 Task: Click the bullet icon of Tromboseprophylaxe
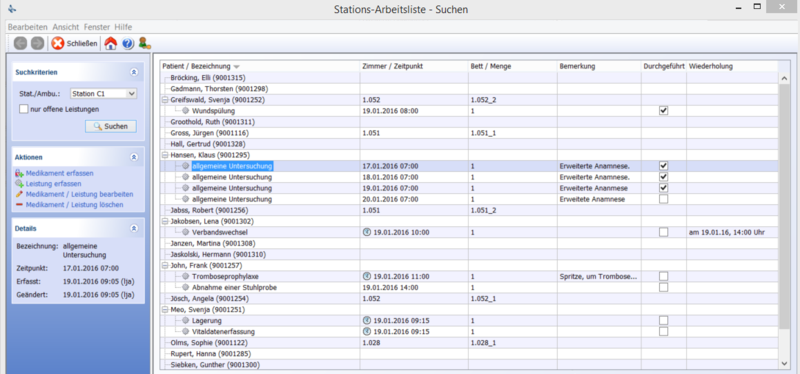[185, 276]
